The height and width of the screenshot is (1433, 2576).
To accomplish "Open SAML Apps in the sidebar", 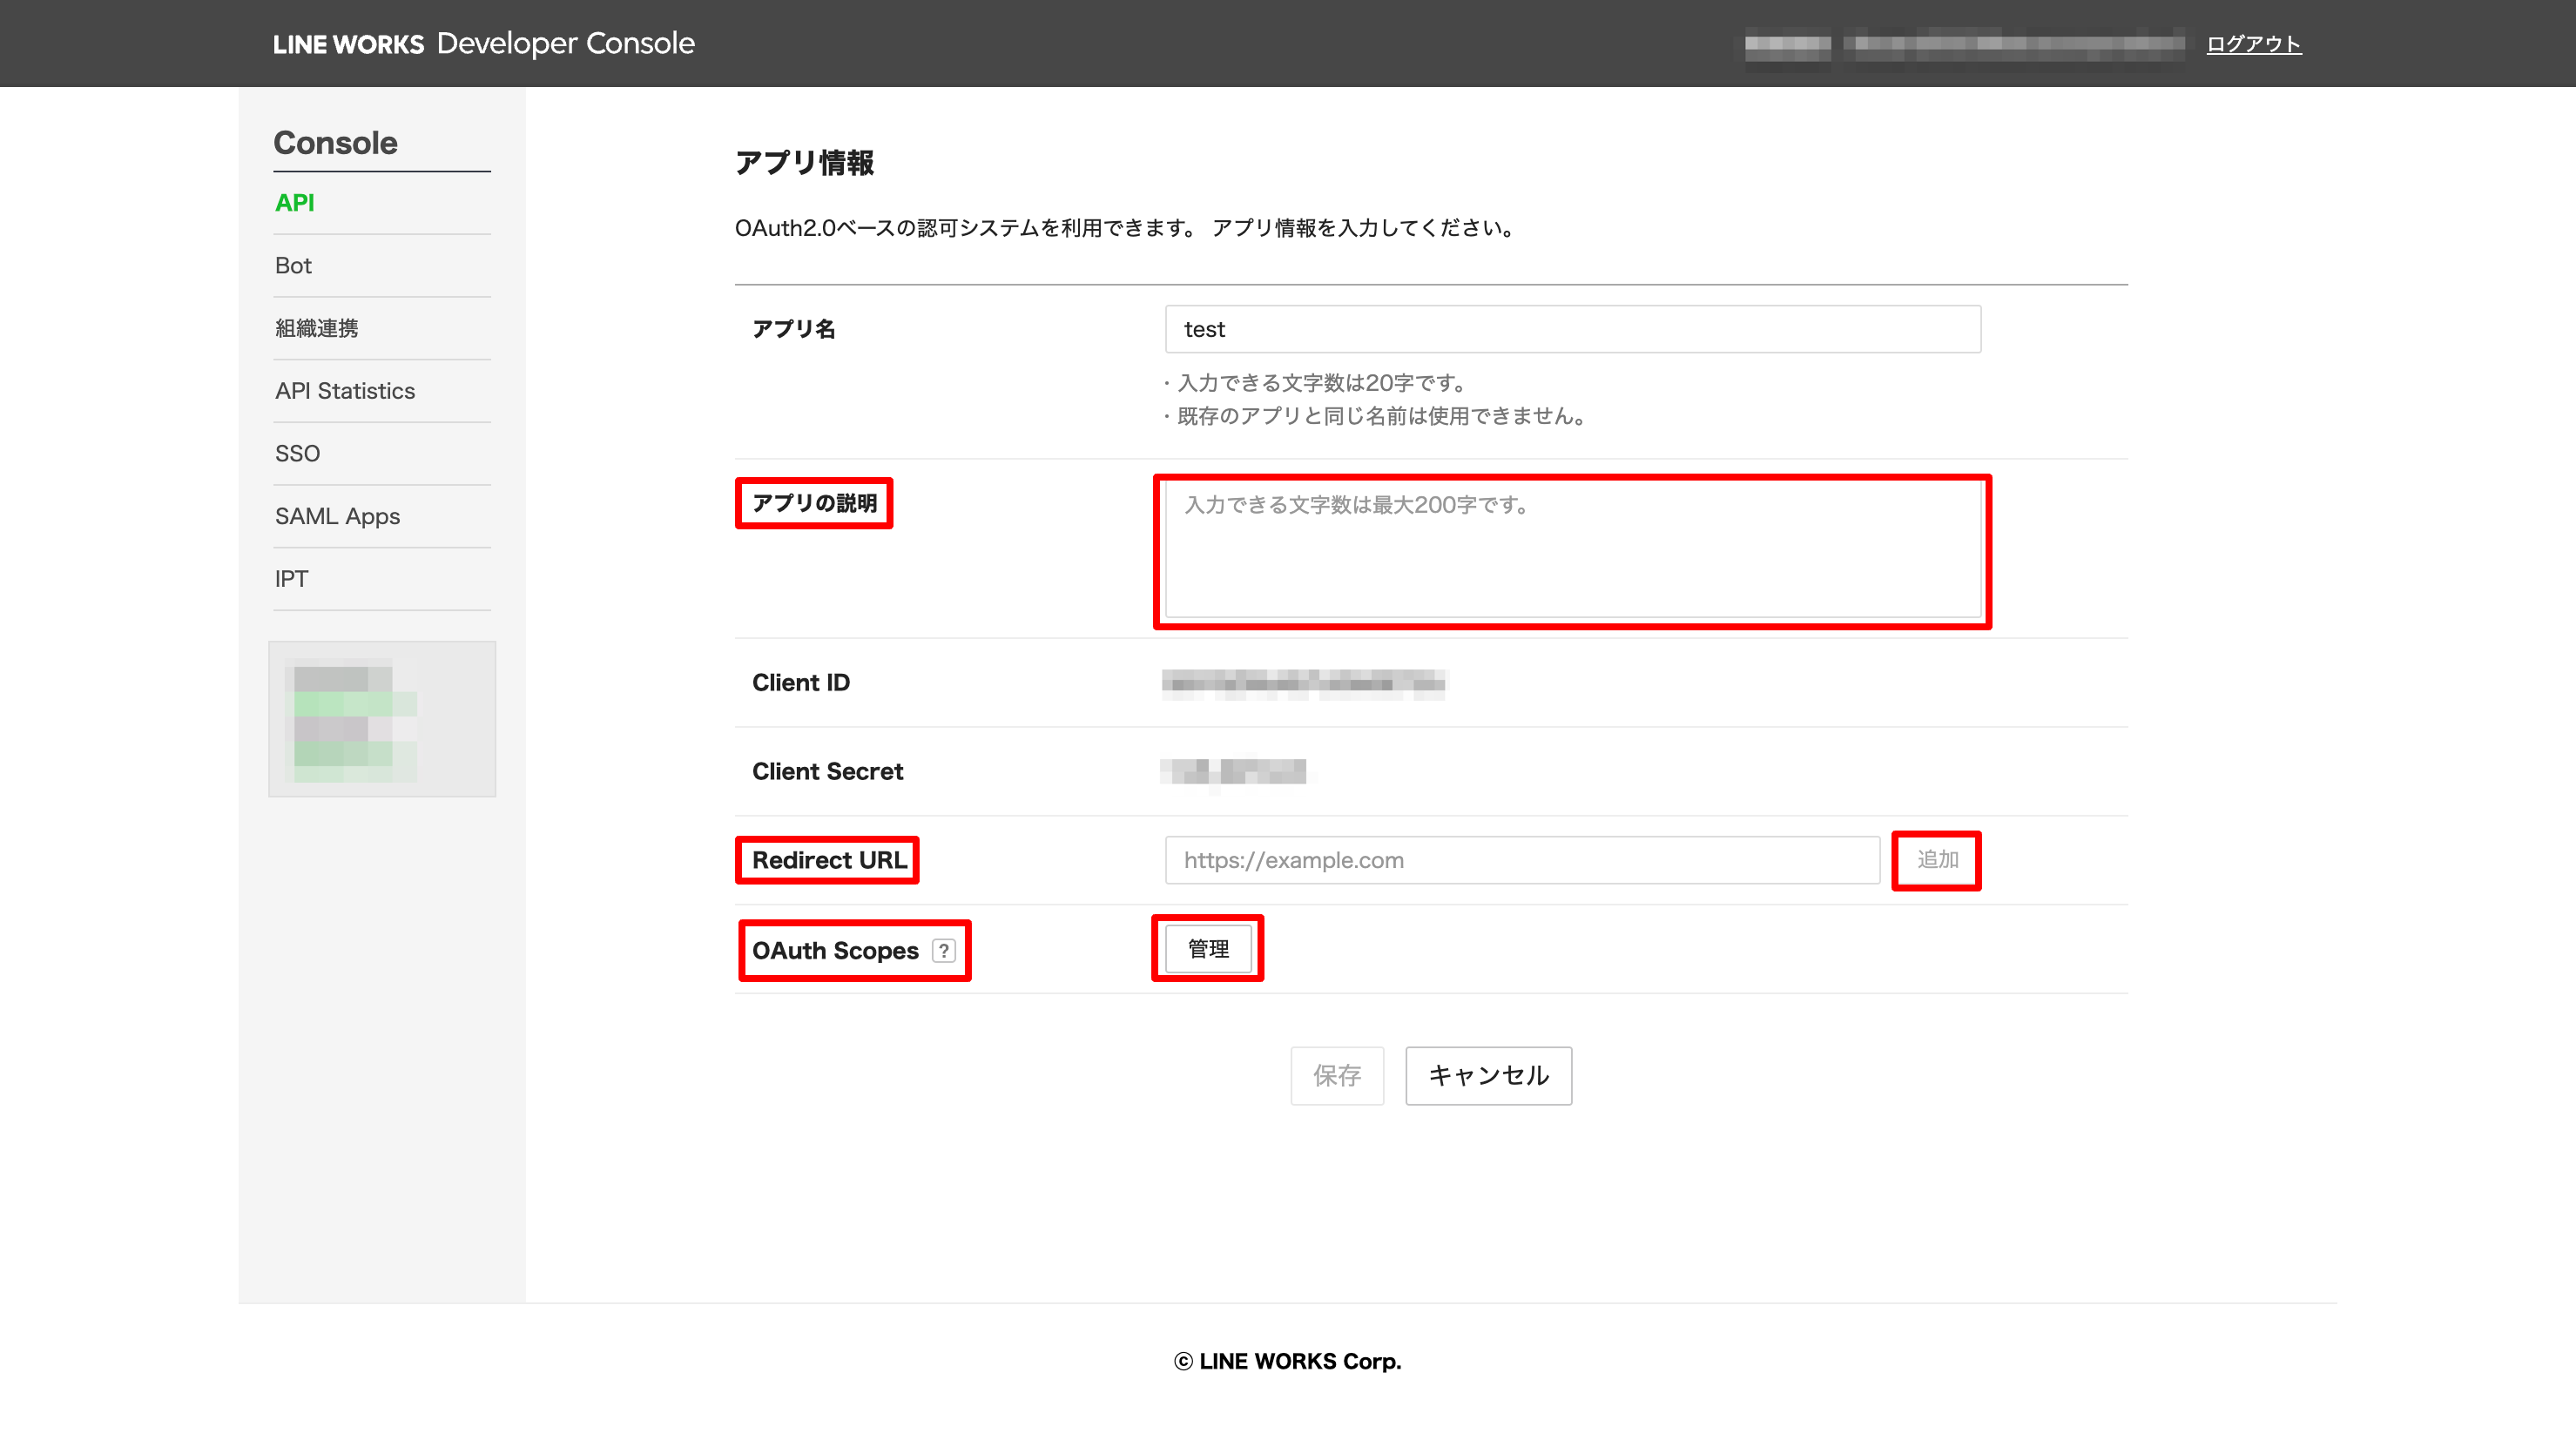I will 337,516.
